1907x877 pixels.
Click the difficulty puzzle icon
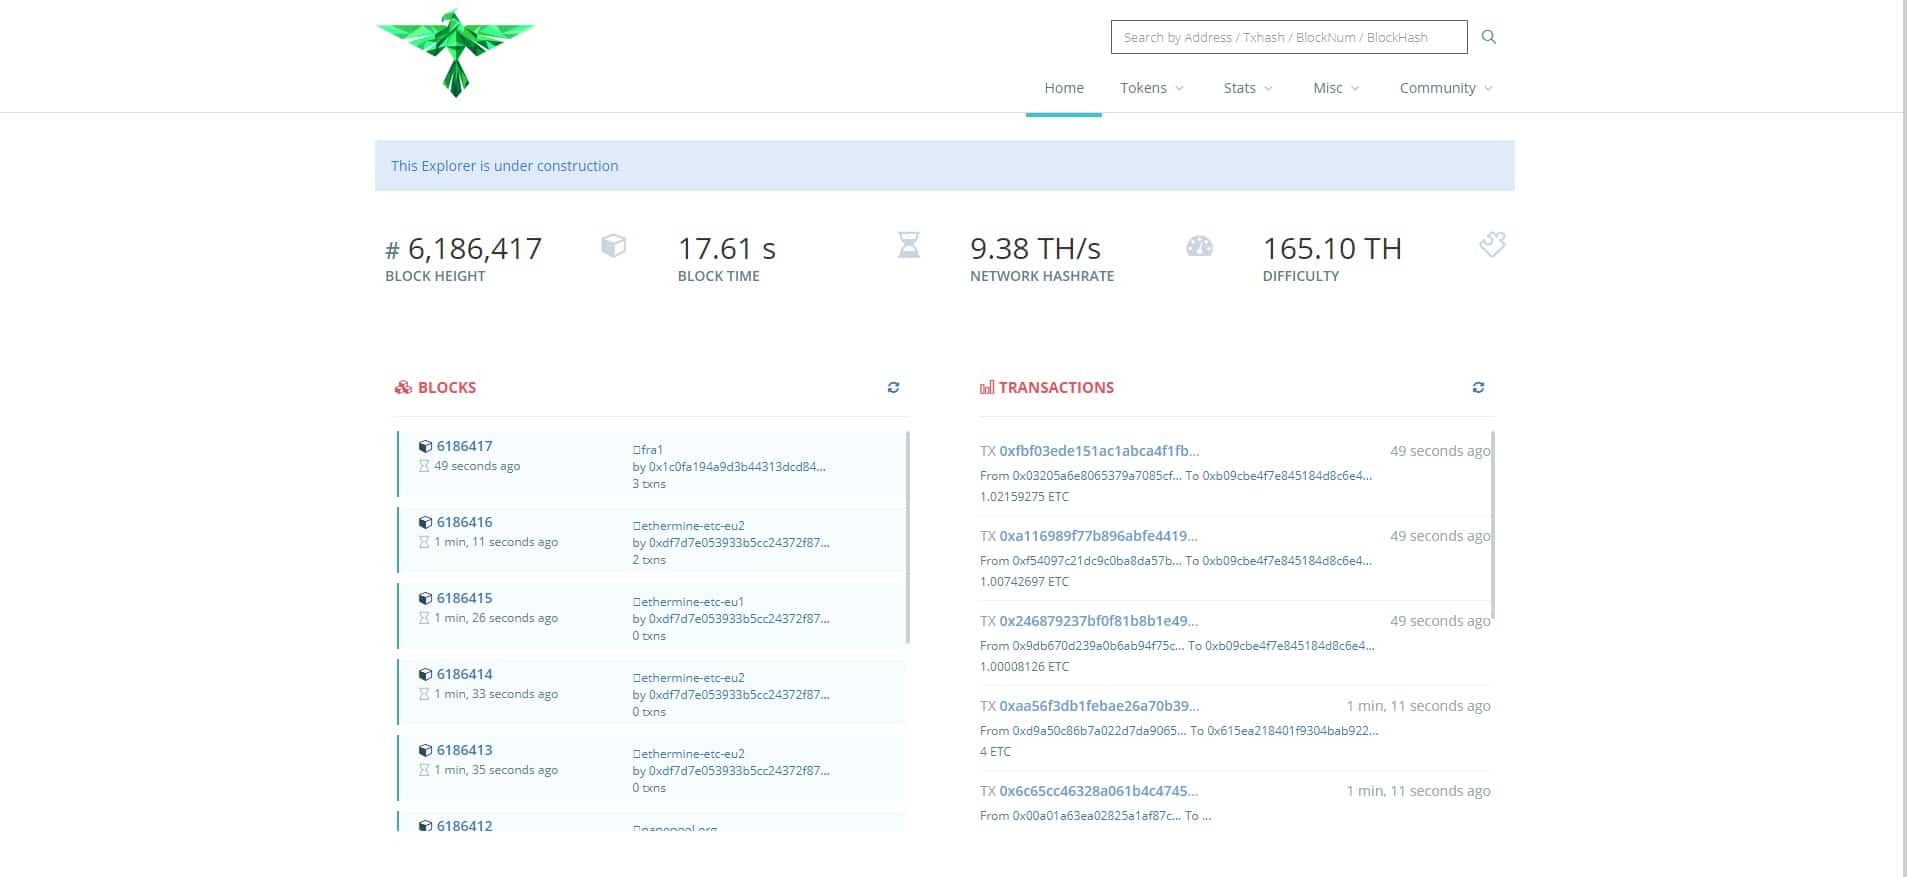(x=1492, y=245)
